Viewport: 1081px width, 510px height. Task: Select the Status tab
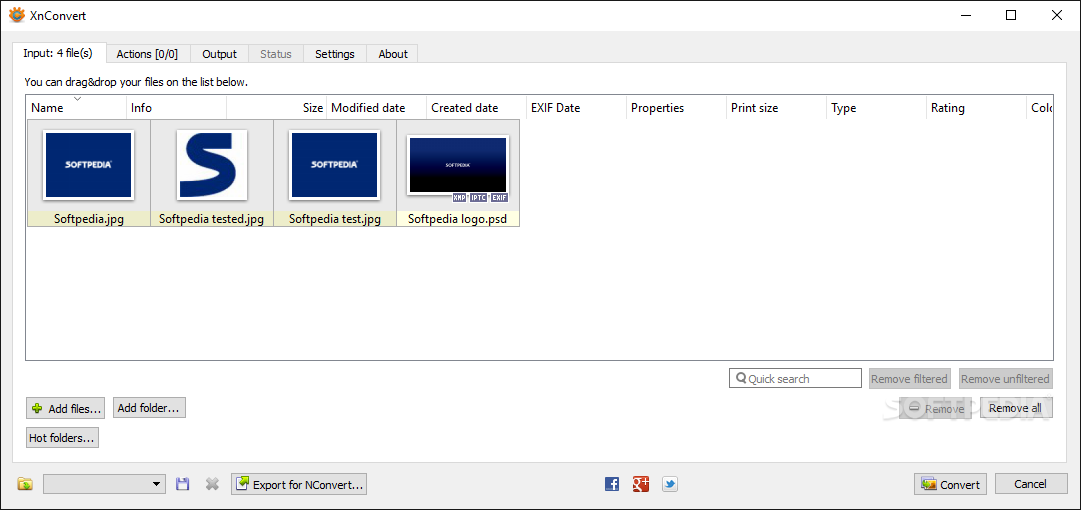(x=276, y=54)
